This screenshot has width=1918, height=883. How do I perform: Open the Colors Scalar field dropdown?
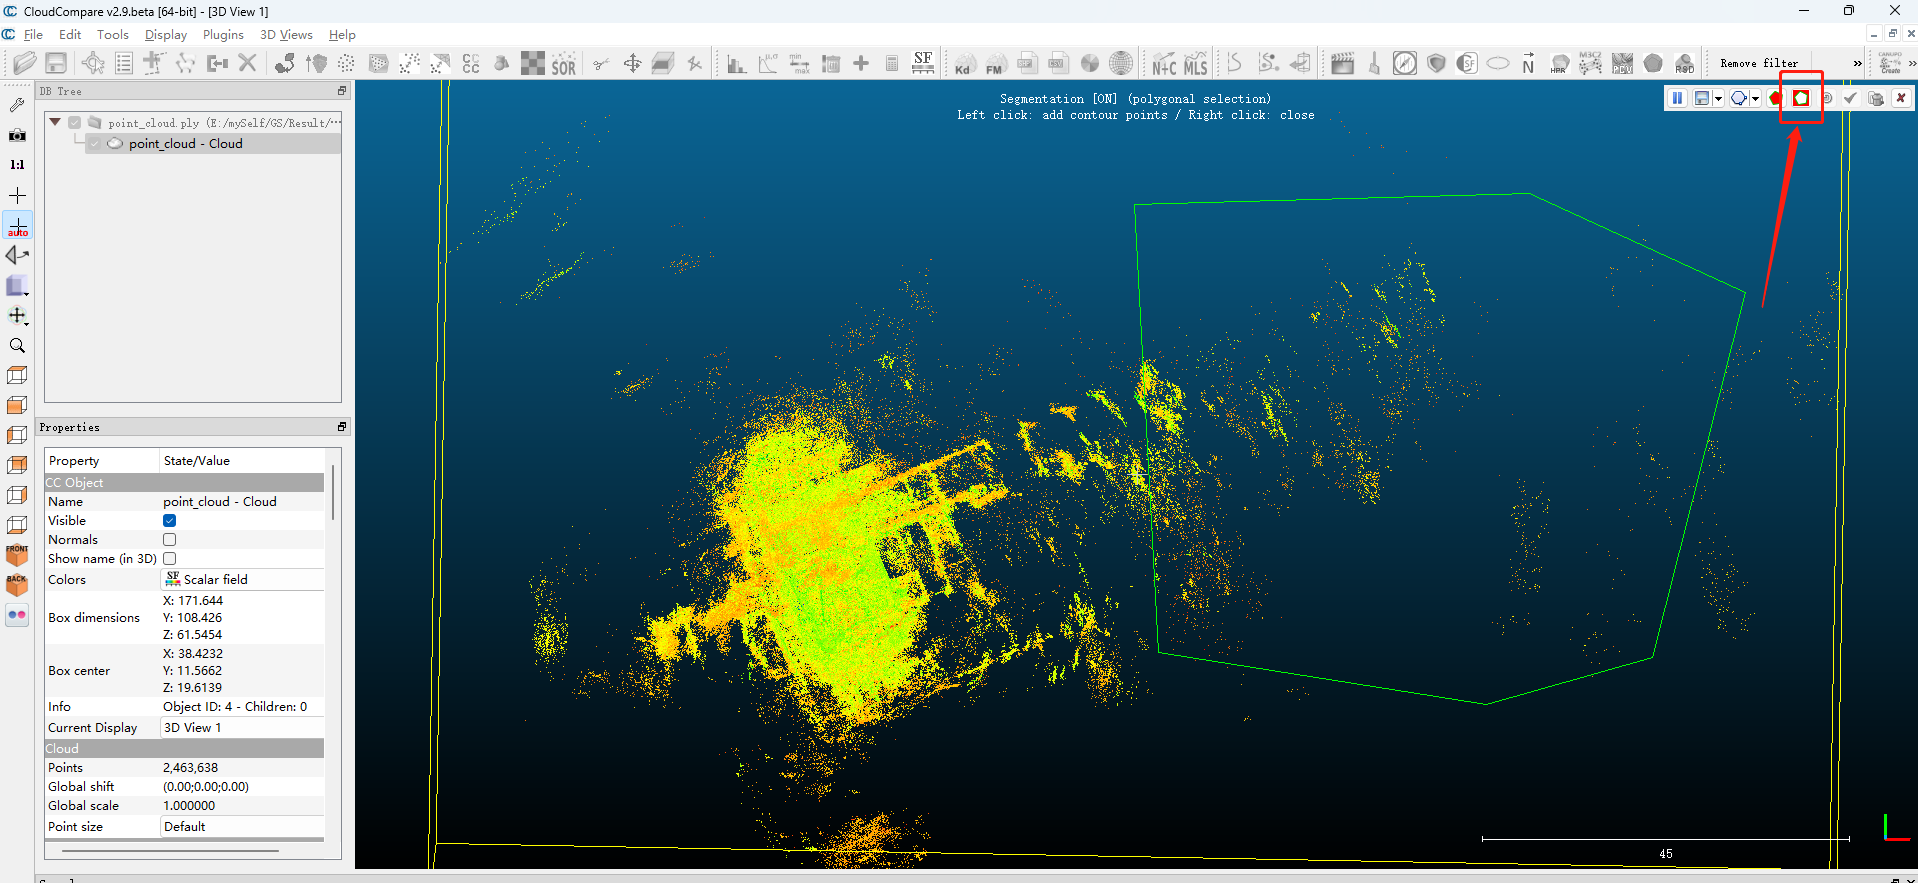(242, 580)
